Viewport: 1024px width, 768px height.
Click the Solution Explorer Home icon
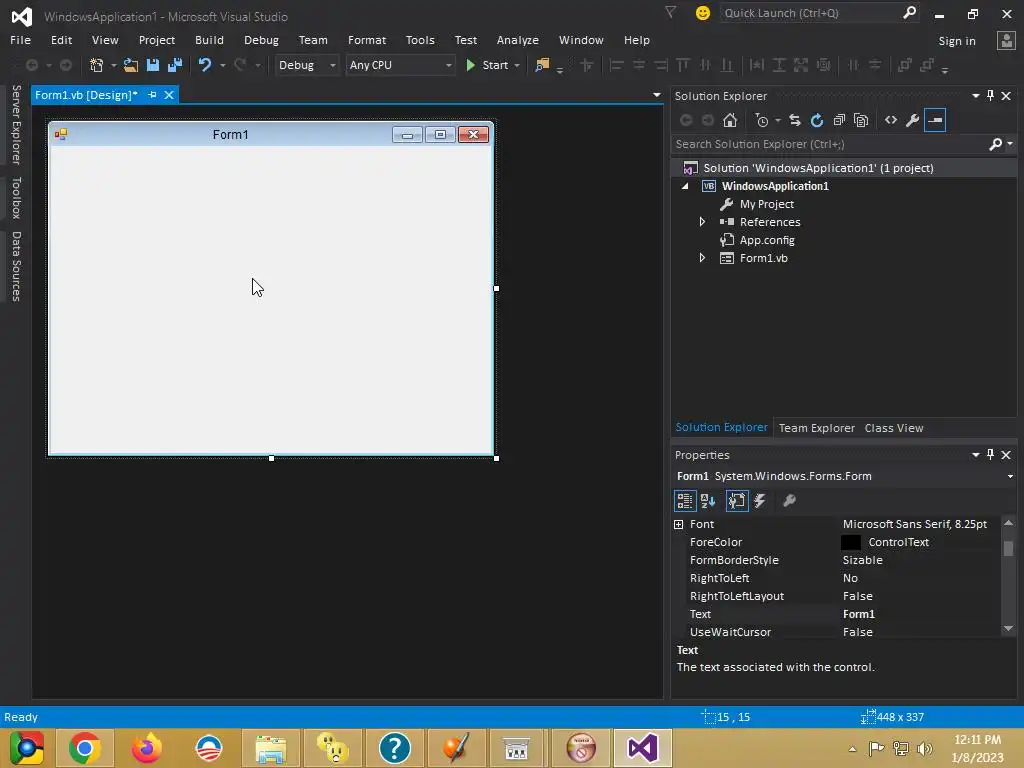click(730, 120)
